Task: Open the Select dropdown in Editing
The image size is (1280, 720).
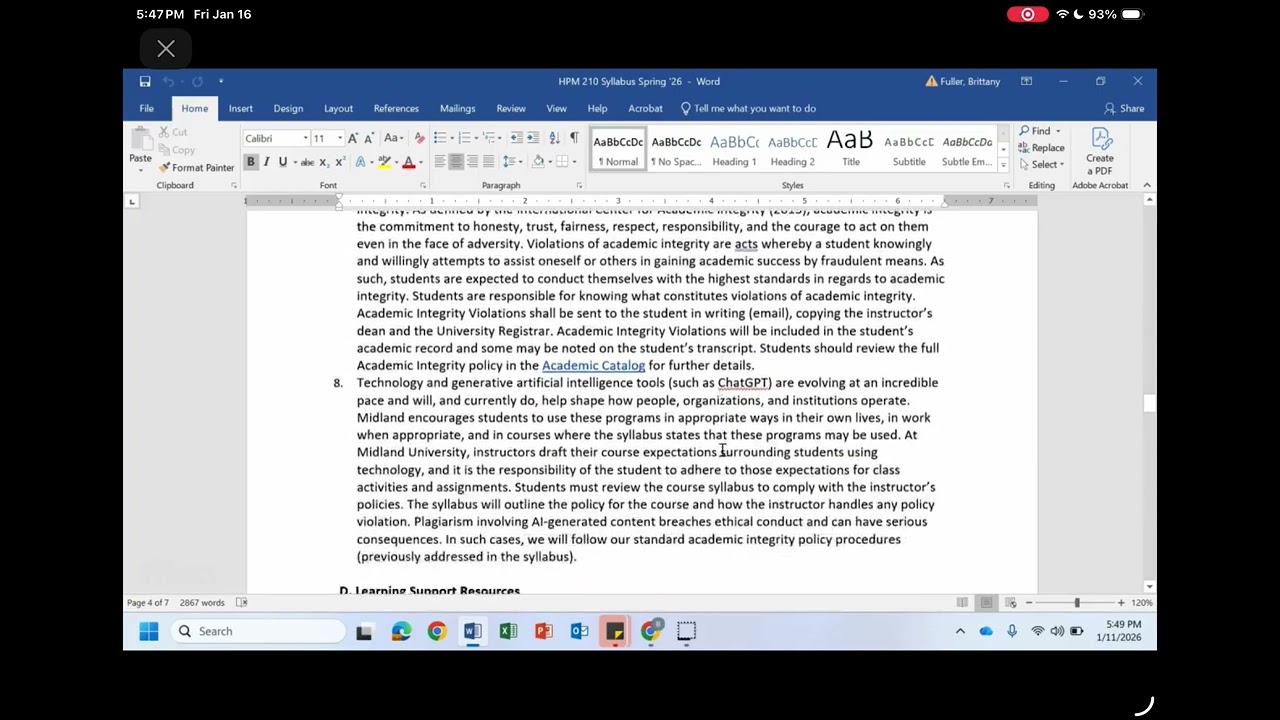Action: coord(1042,165)
